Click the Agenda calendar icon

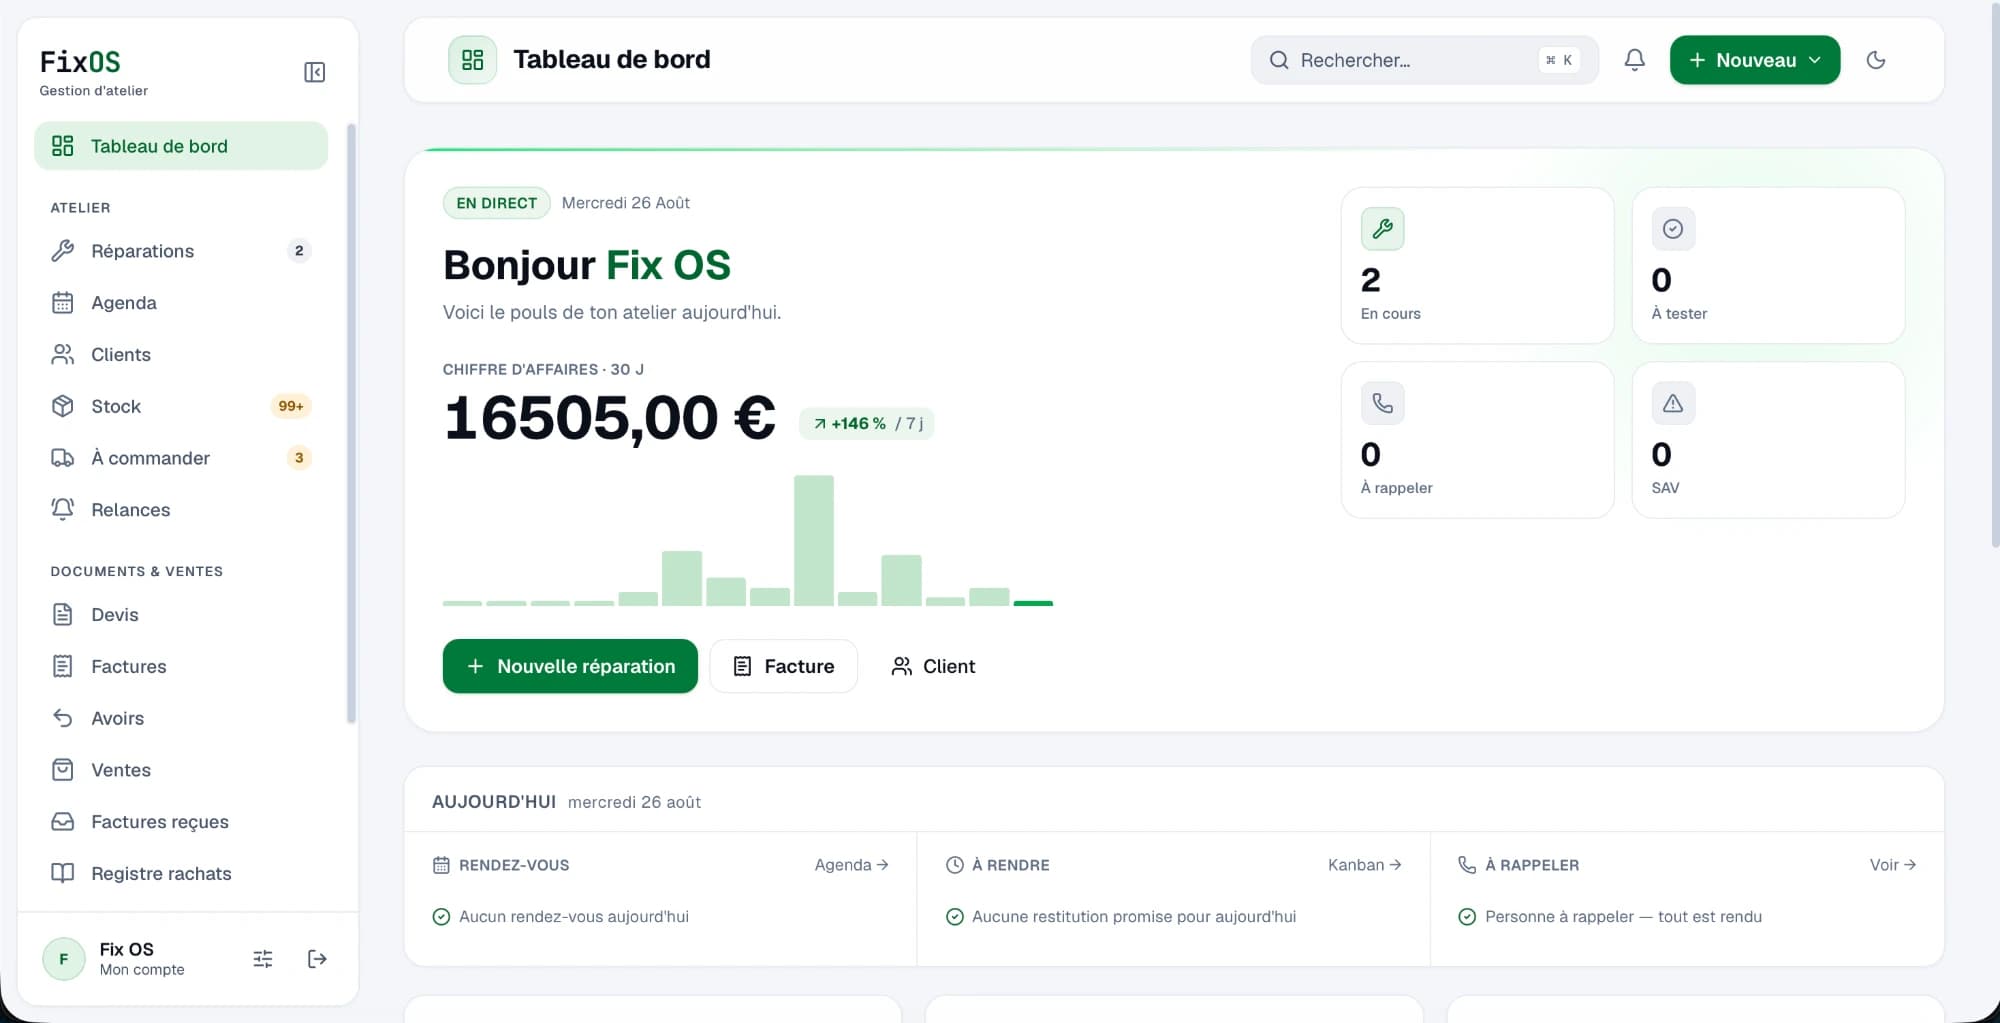point(62,303)
